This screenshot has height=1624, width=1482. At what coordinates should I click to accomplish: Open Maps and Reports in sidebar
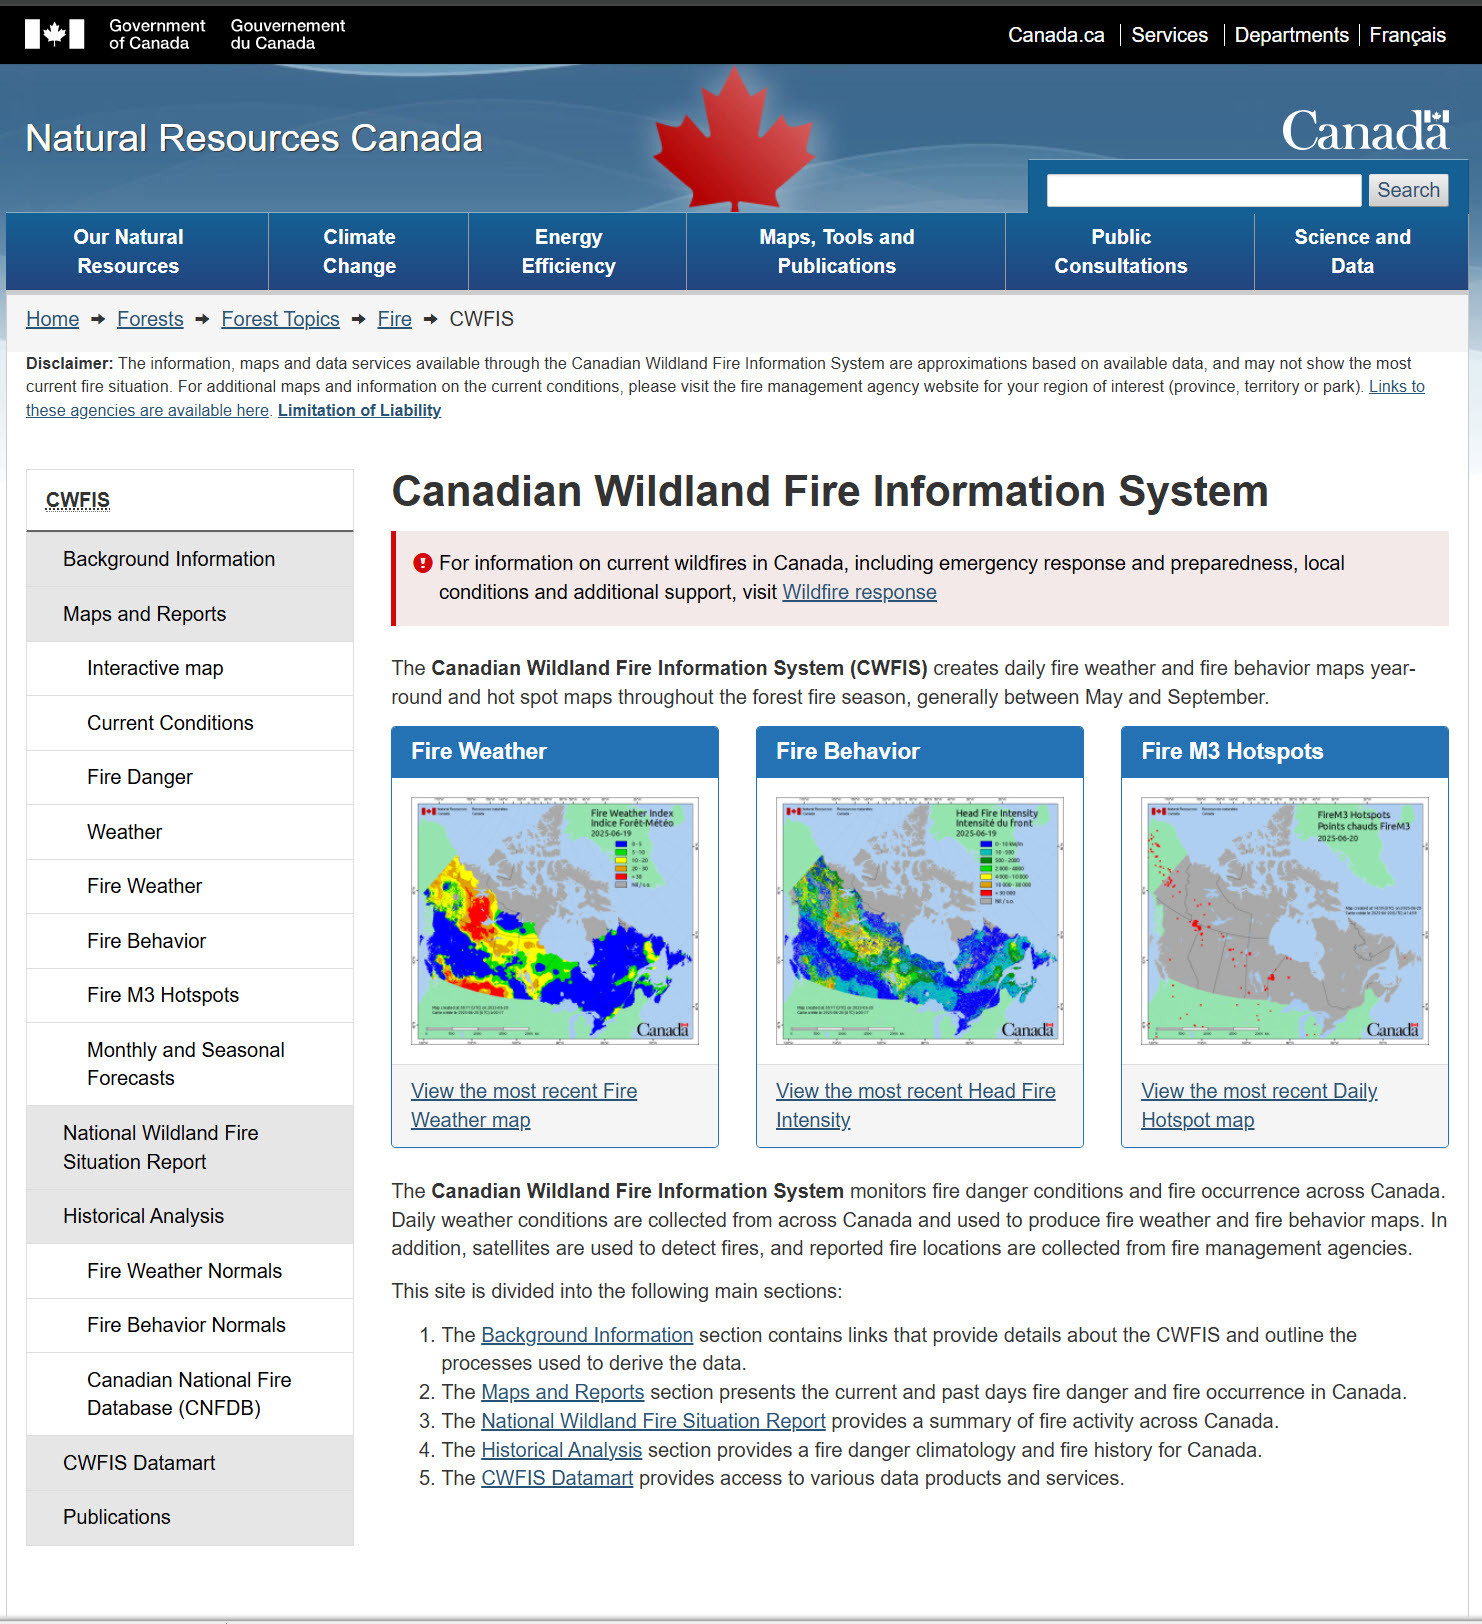pyautogui.click(x=190, y=614)
